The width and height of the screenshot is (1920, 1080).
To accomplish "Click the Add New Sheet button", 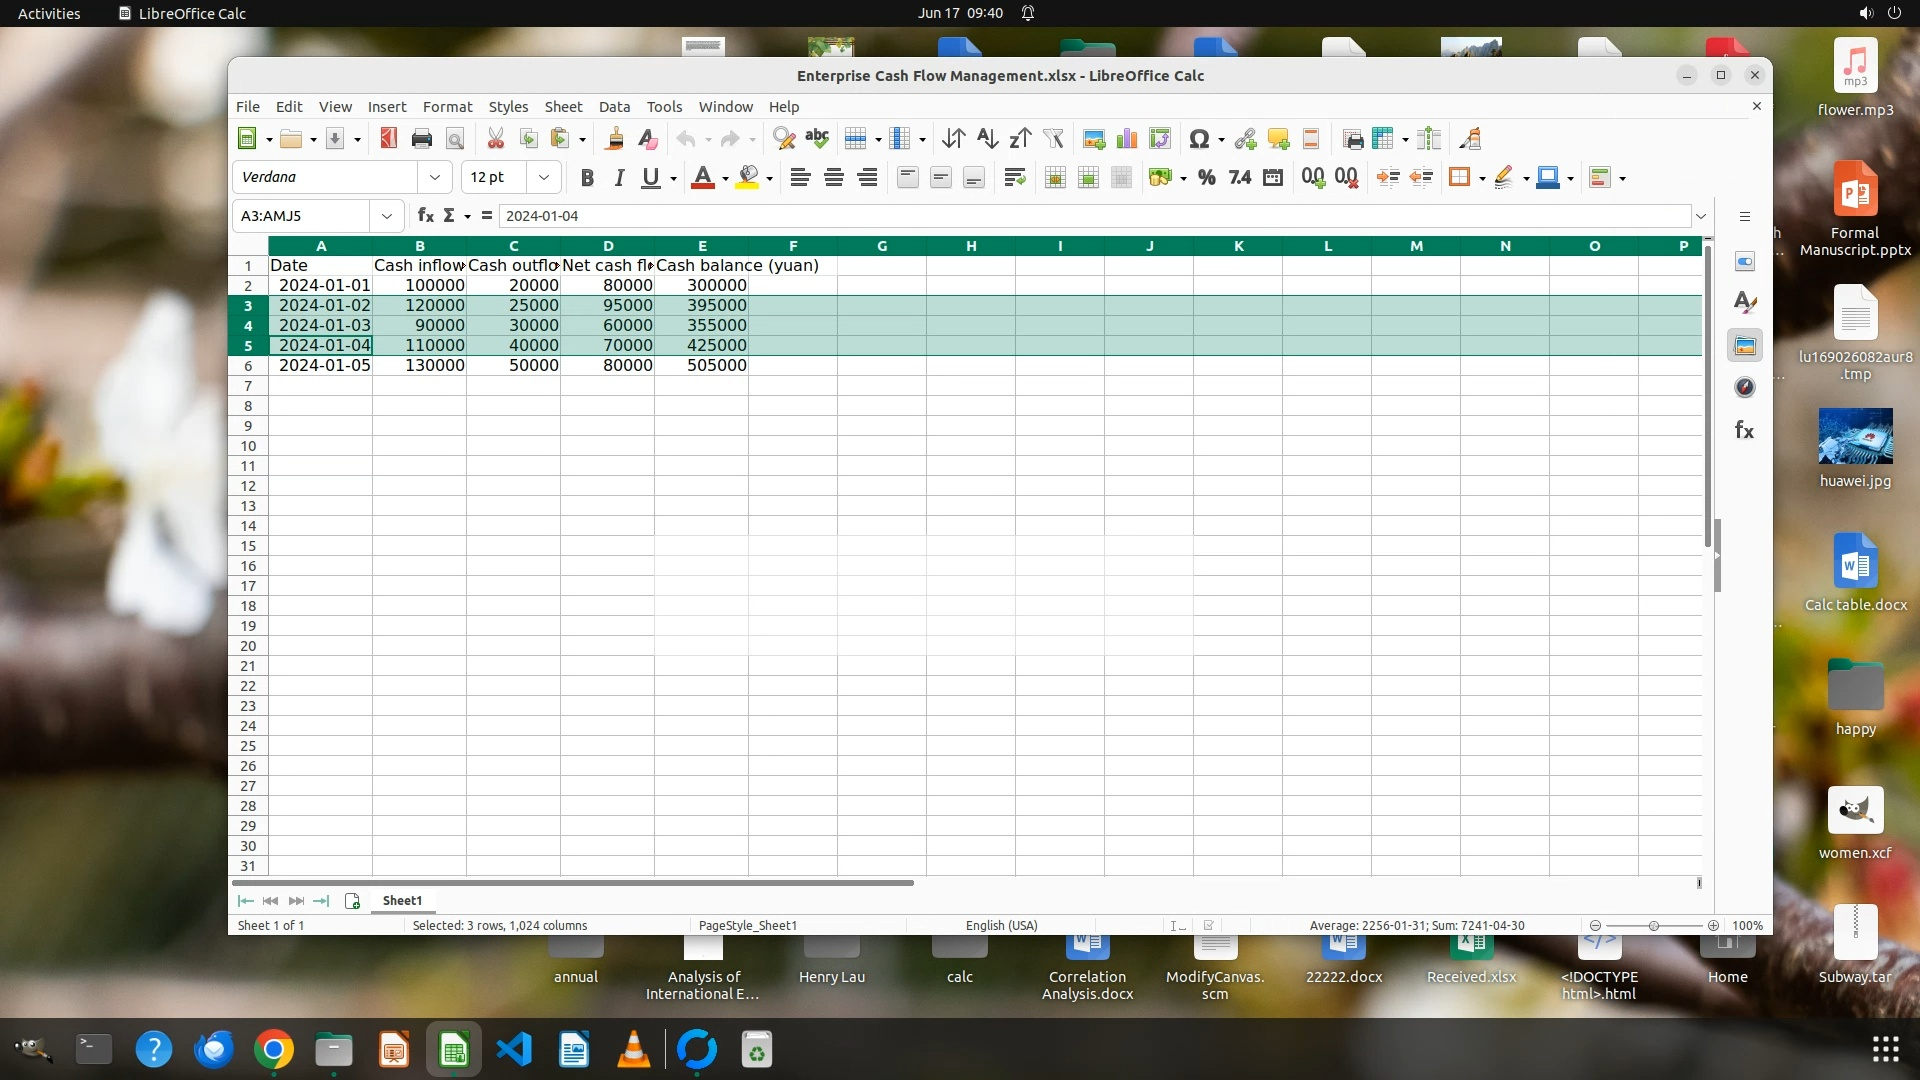I will point(352,901).
